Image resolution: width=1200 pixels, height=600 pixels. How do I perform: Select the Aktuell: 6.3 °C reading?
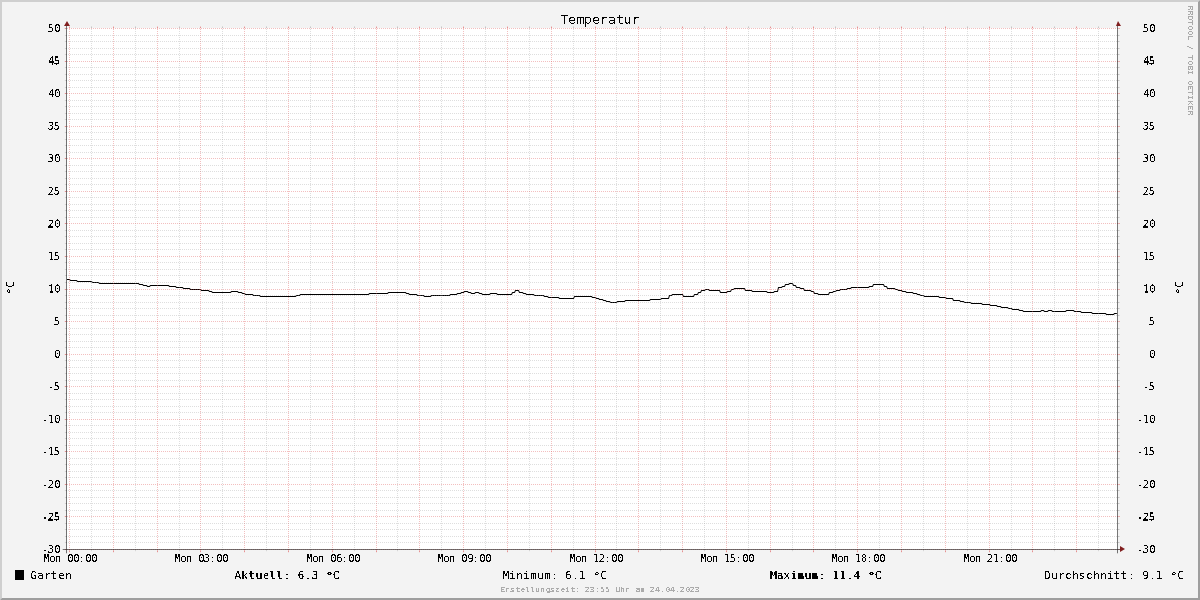[287, 575]
